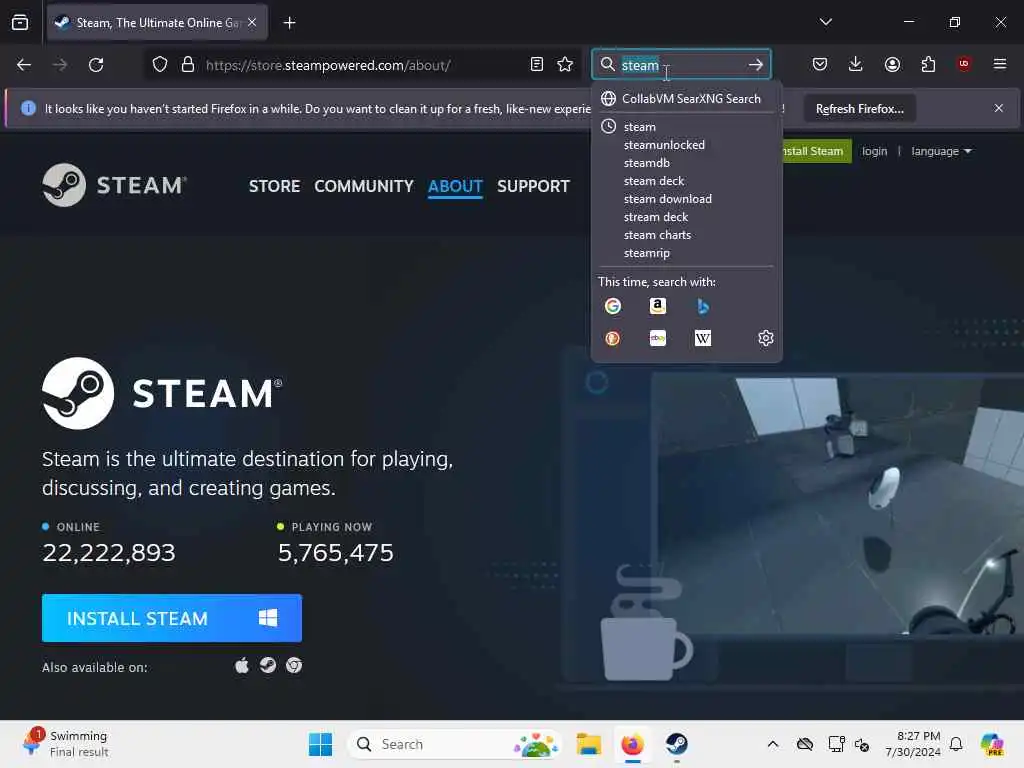Click the search go arrow

click(x=756, y=65)
